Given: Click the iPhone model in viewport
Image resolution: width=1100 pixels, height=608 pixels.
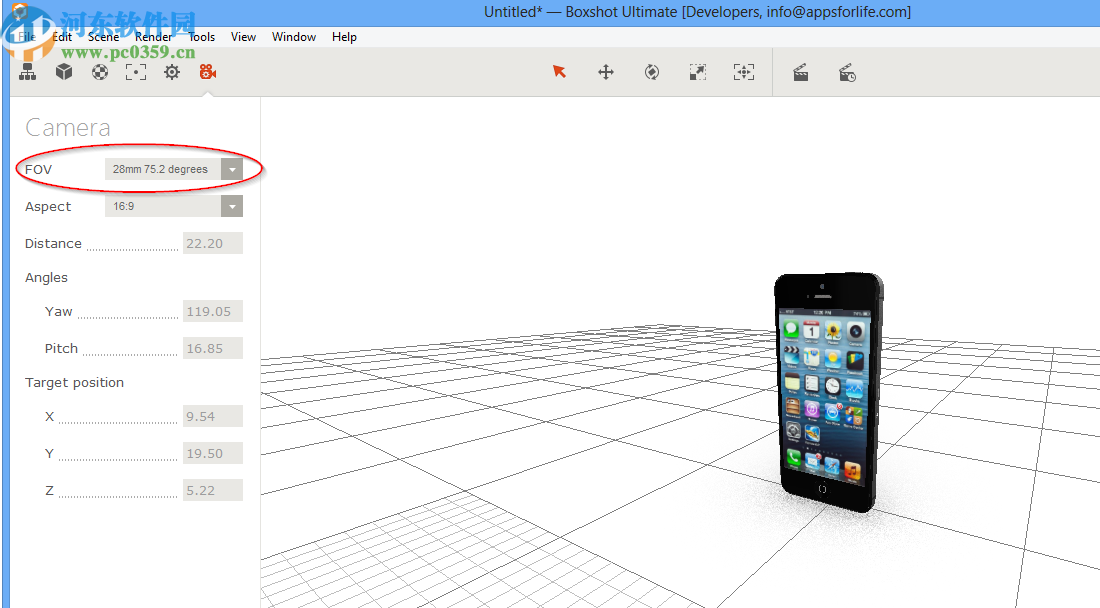Looking at the screenshot, I should pyautogui.click(x=825, y=390).
